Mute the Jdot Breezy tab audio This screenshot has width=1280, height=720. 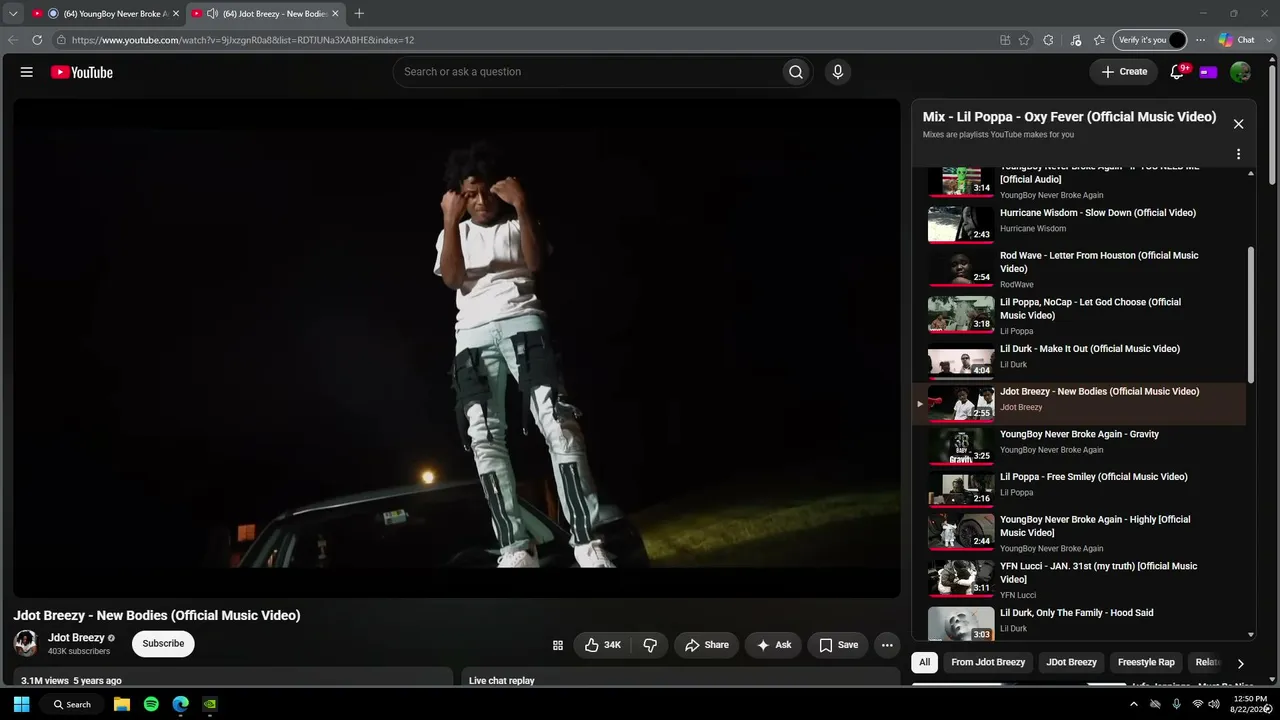point(212,13)
